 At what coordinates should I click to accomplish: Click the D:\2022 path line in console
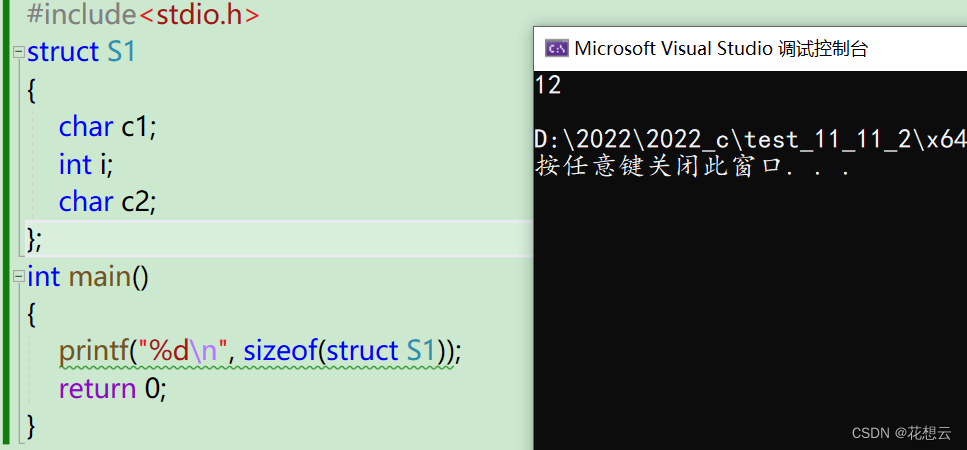pos(750,140)
